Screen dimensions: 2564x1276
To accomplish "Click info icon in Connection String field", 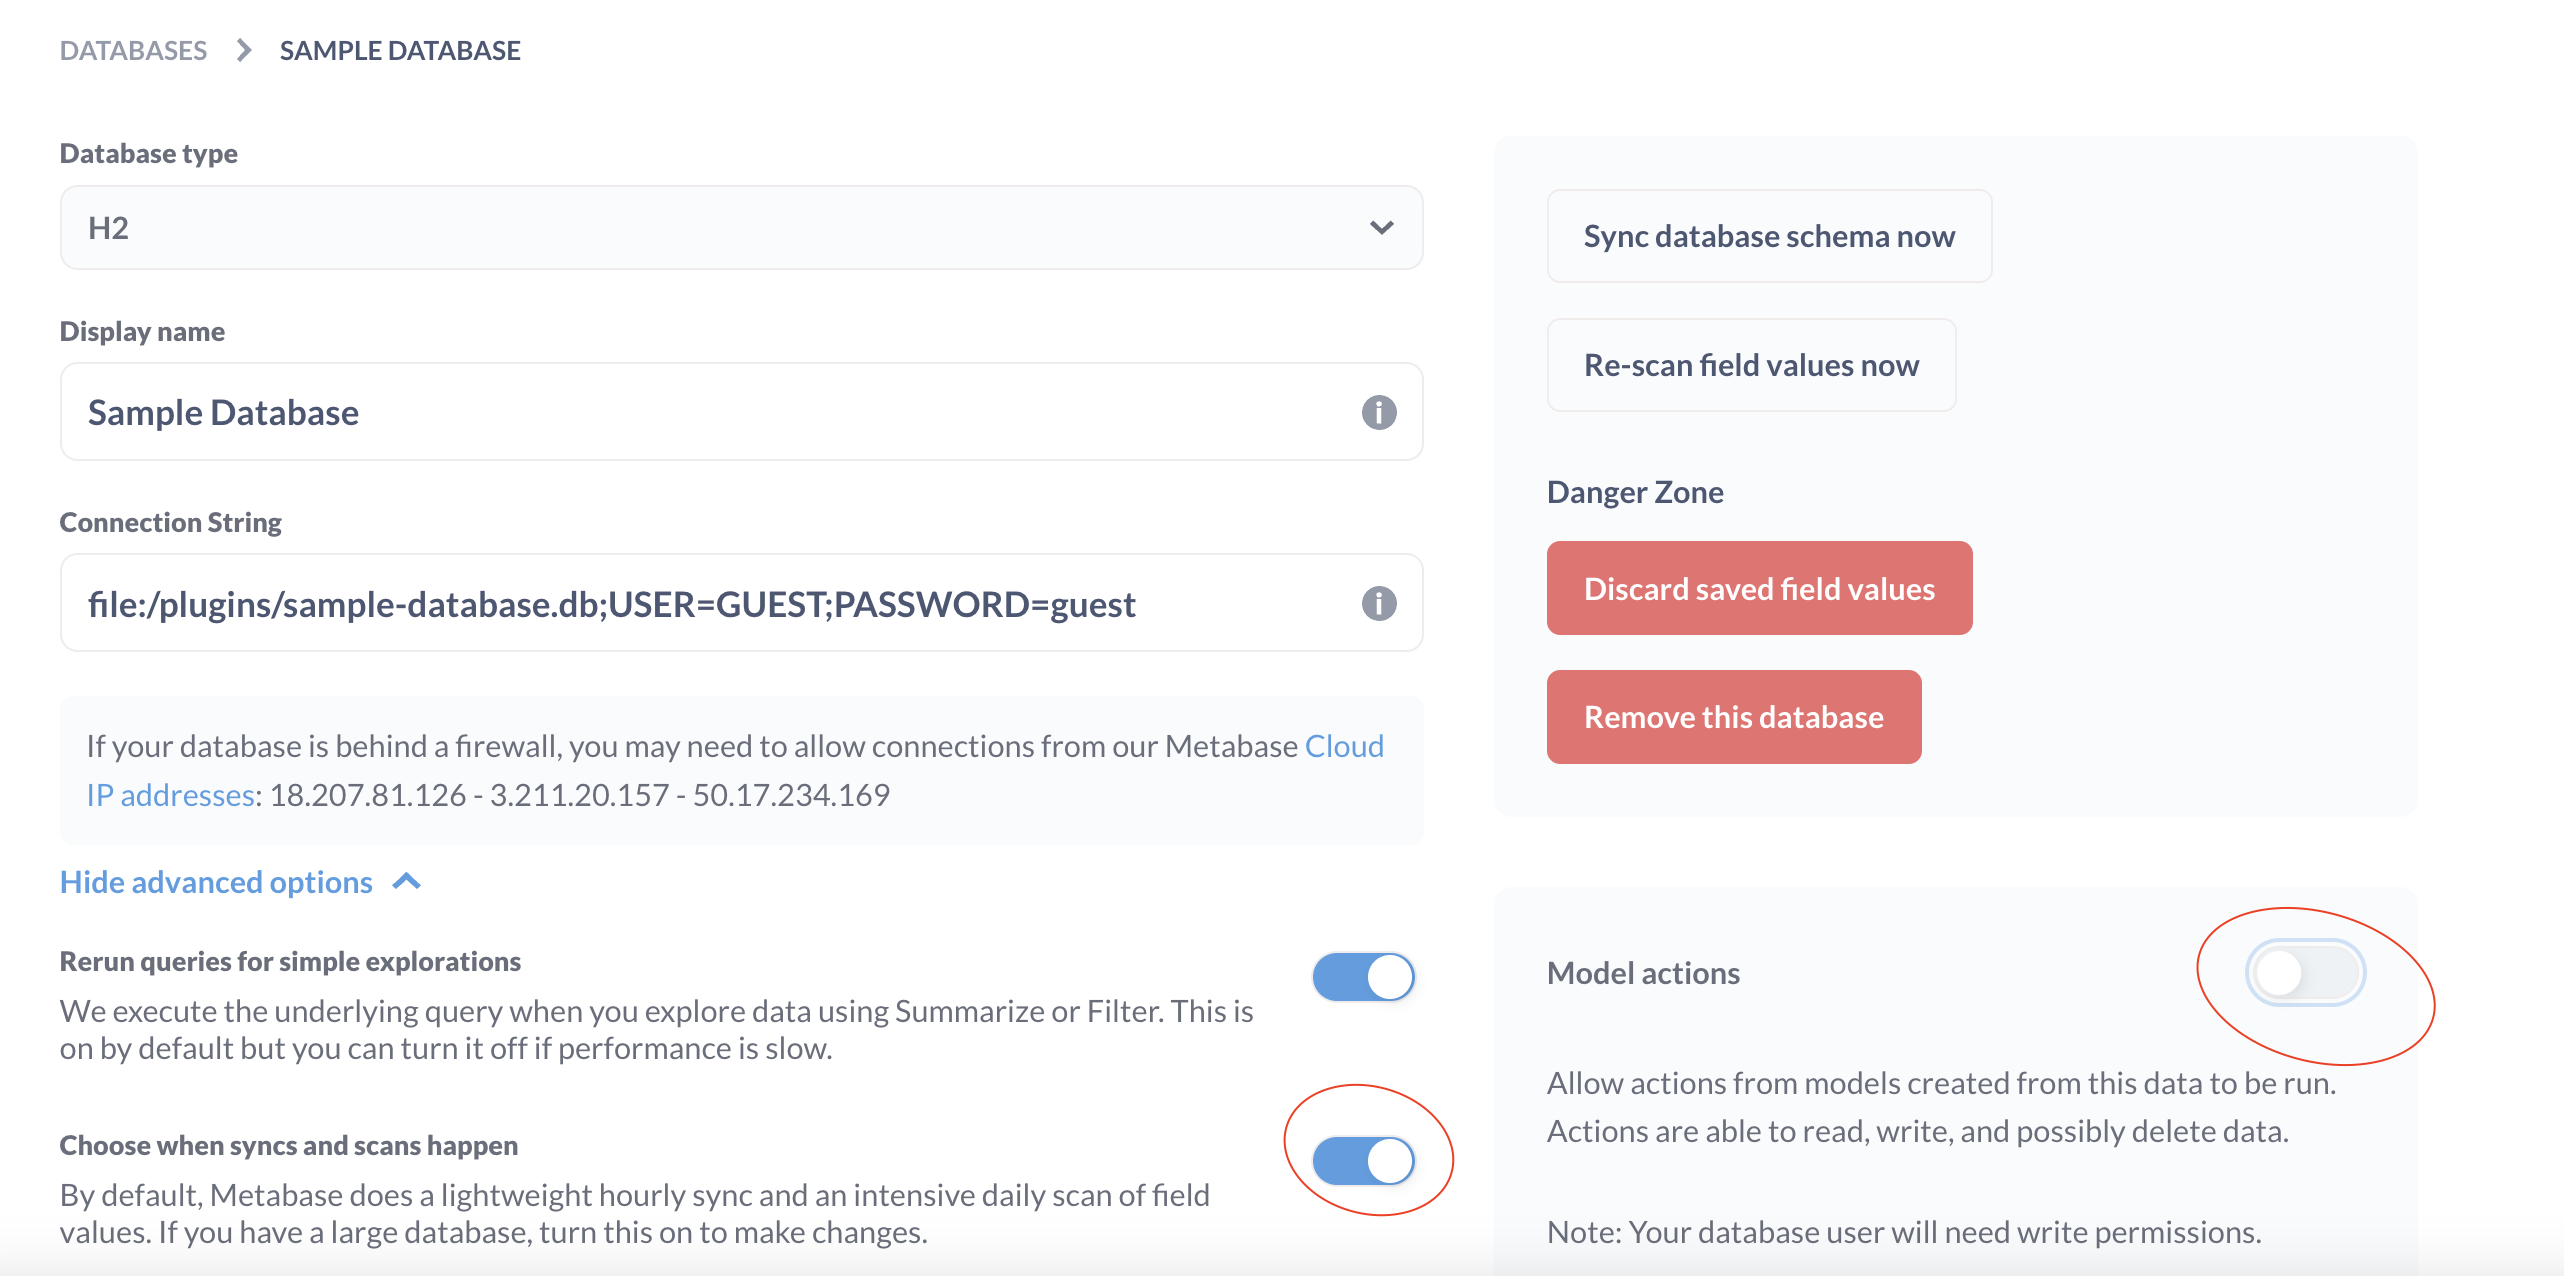I will 1378,603.
